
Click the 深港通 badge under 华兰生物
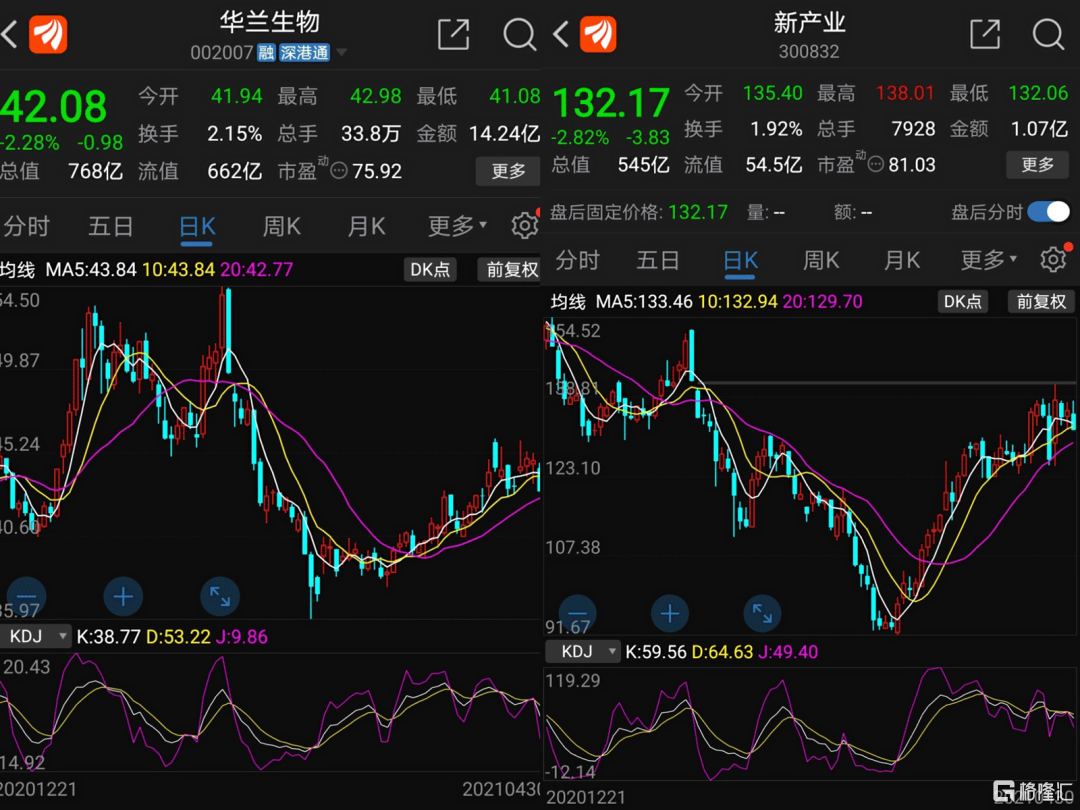click(304, 53)
